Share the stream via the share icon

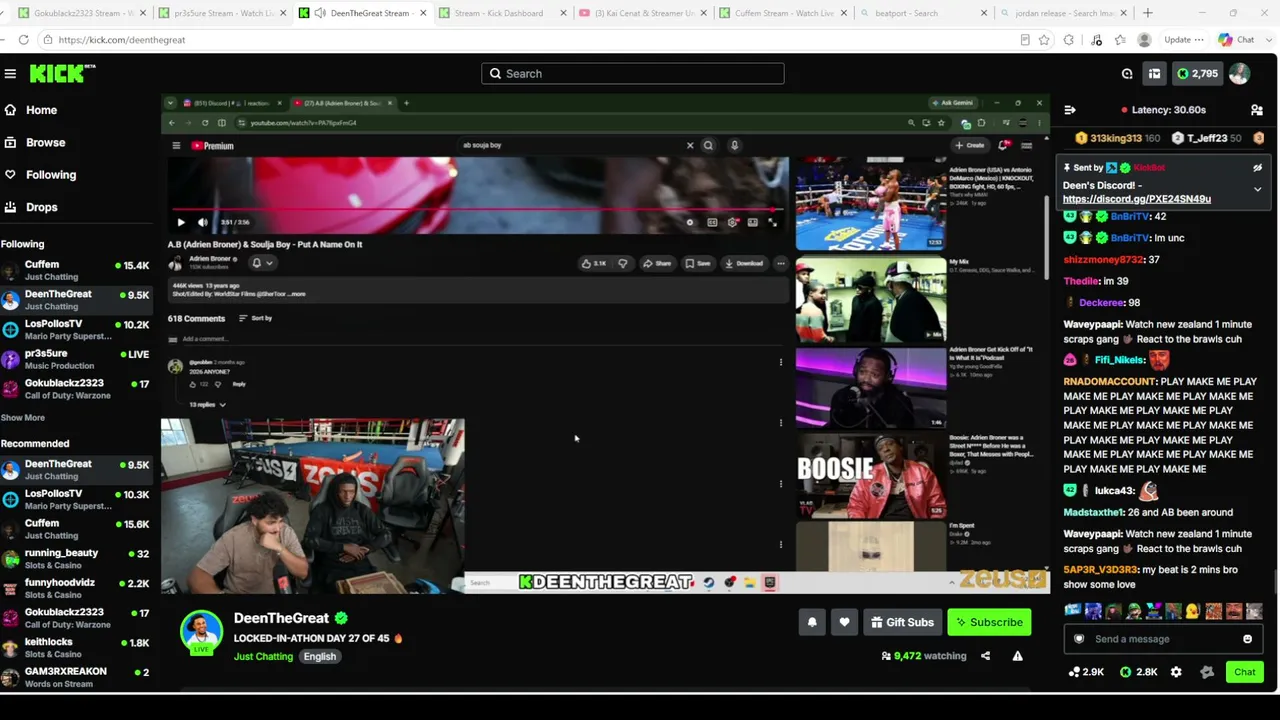(x=985, y=656)
